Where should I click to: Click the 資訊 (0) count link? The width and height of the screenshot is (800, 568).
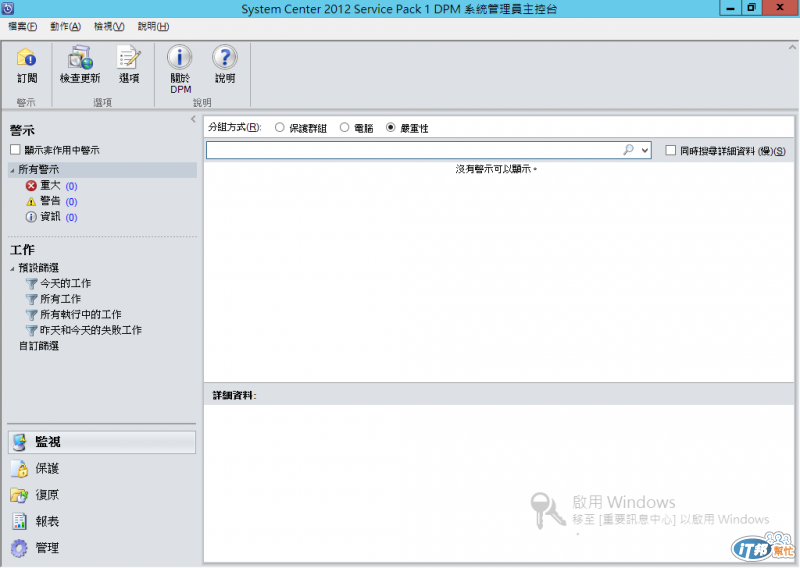71,217
